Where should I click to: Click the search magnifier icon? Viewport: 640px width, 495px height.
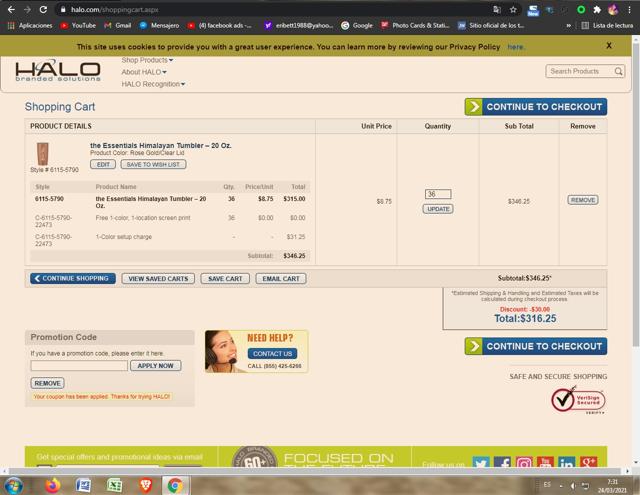618,71
